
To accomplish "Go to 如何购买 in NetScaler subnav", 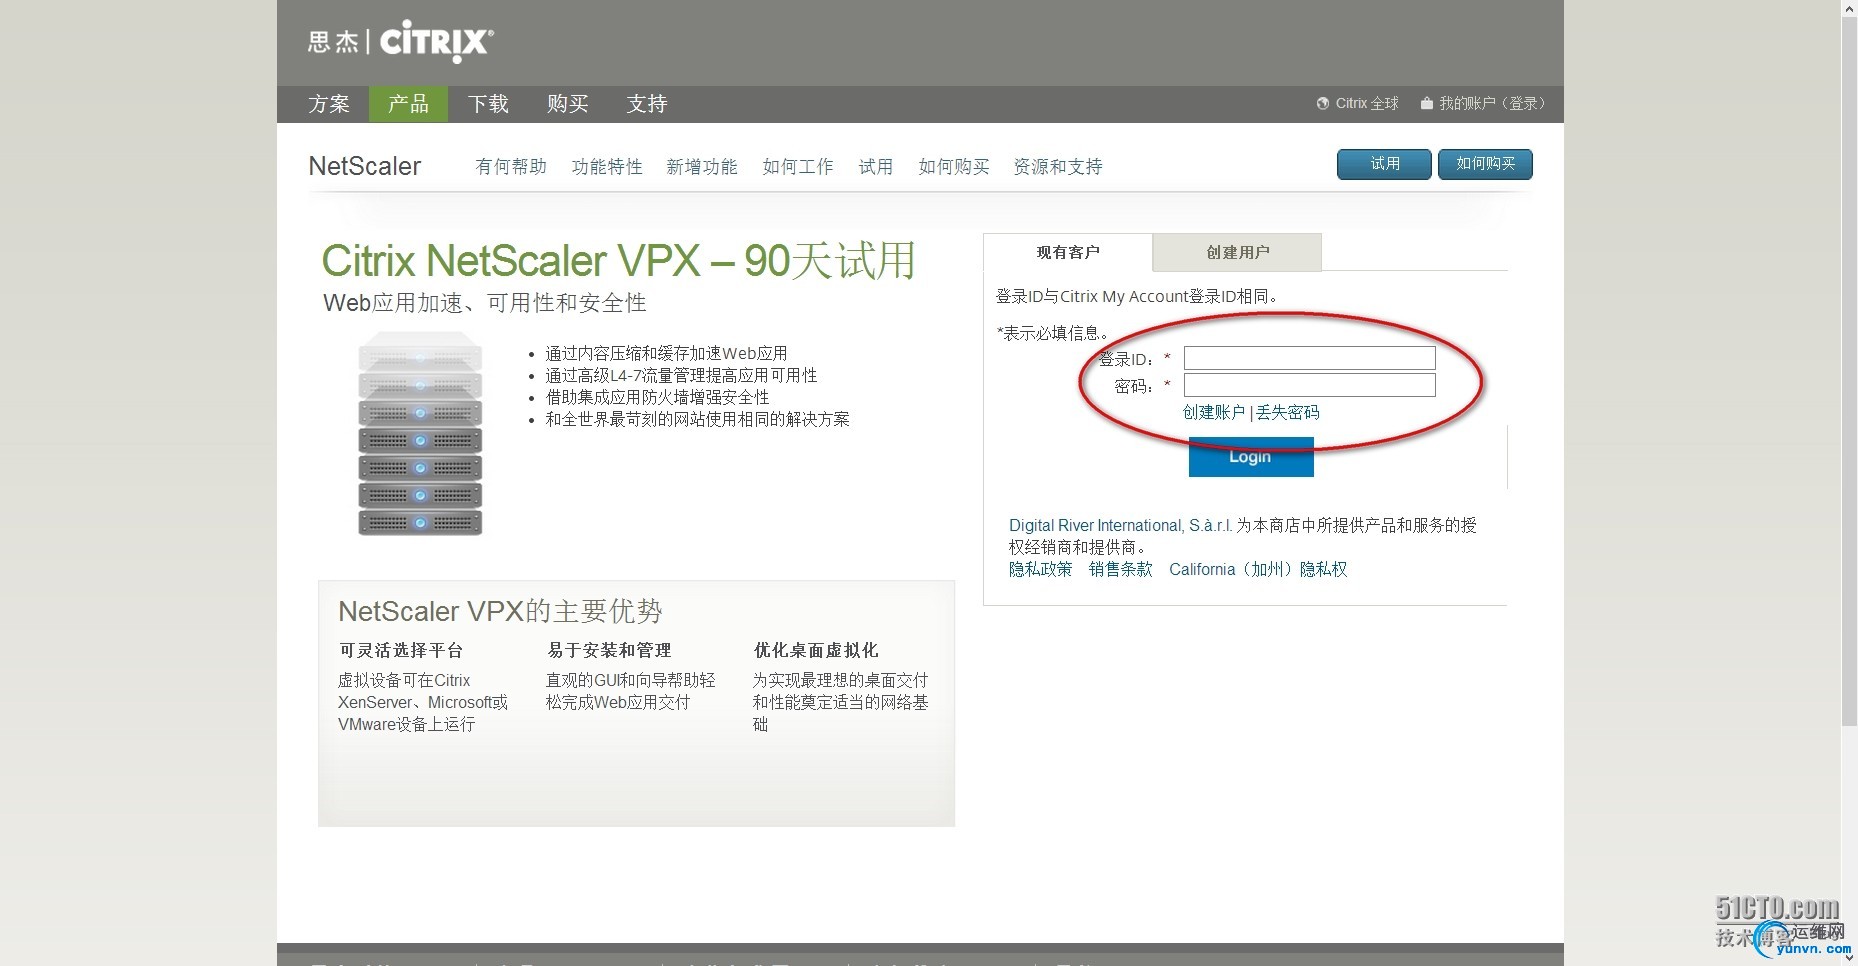I will [954, 167].
